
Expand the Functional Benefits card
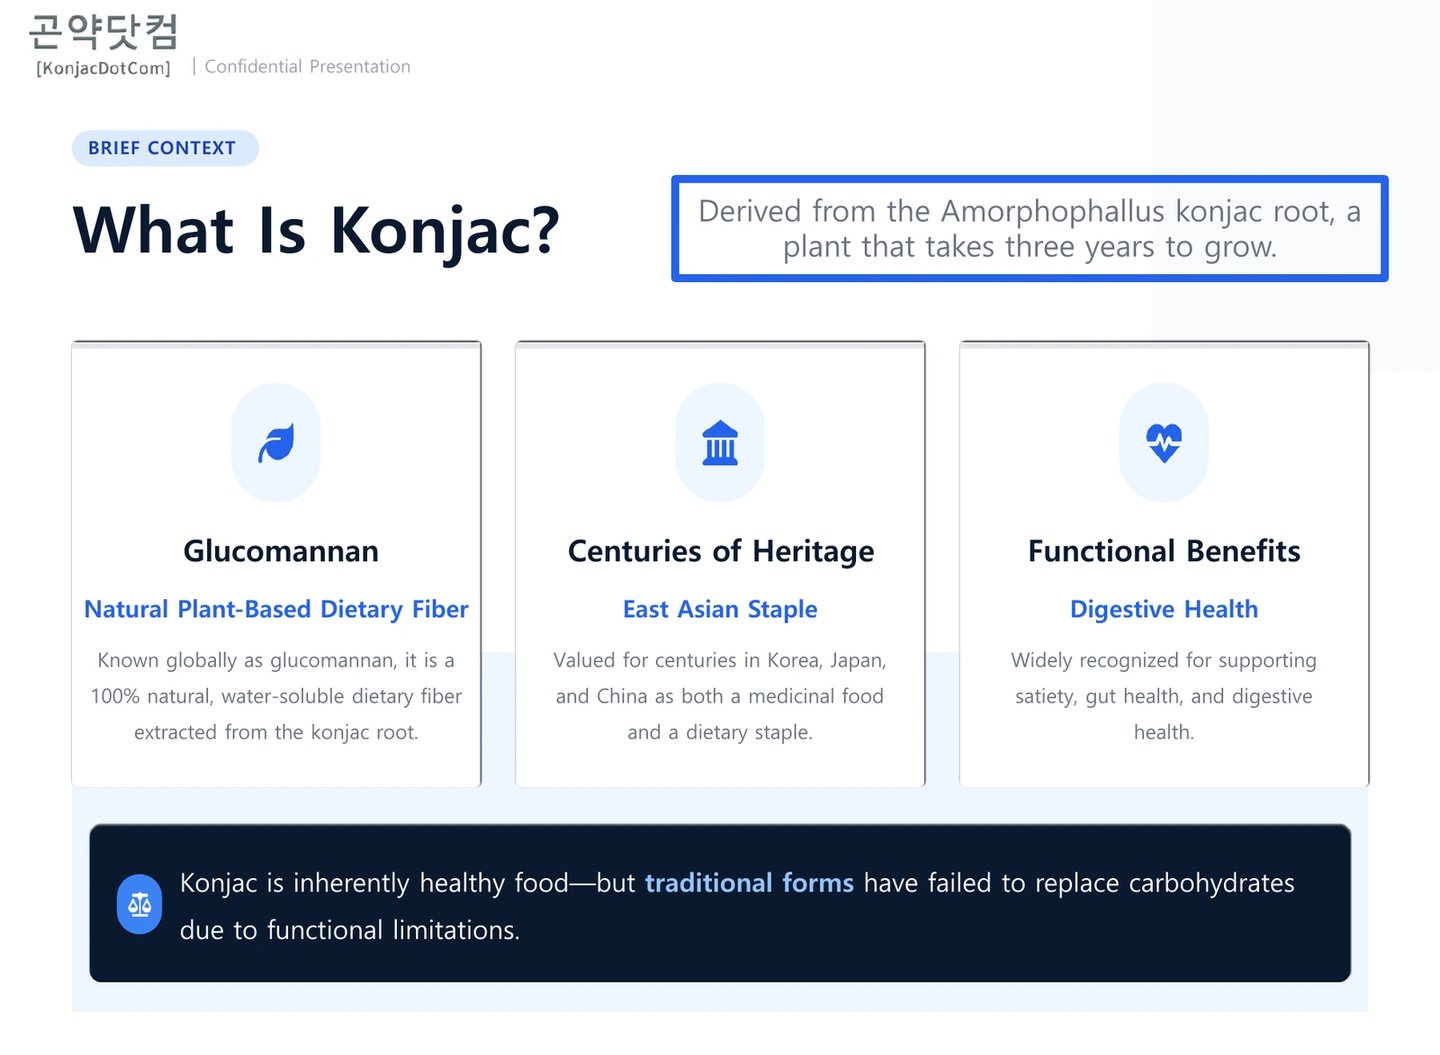[x=1164, y=562]
